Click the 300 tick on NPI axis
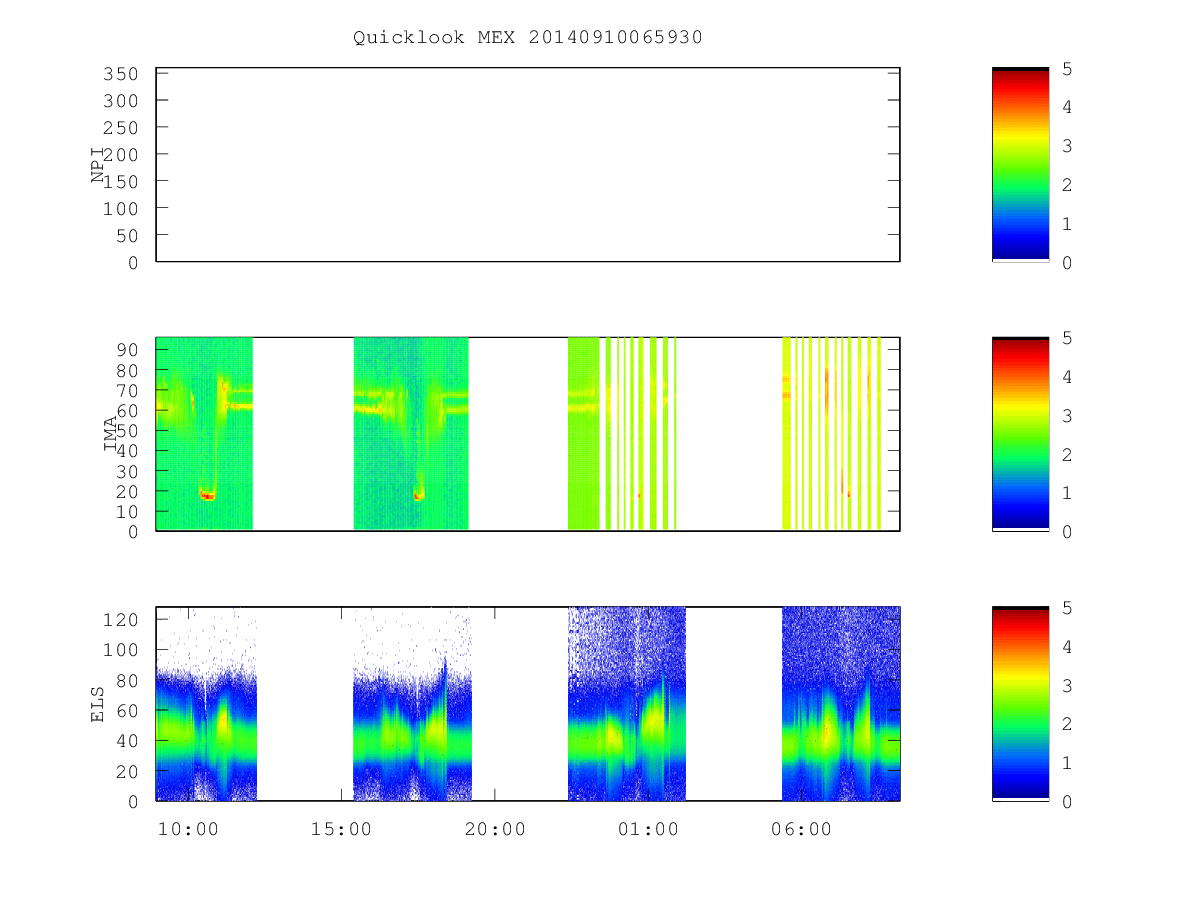 [x=120, y=101]
